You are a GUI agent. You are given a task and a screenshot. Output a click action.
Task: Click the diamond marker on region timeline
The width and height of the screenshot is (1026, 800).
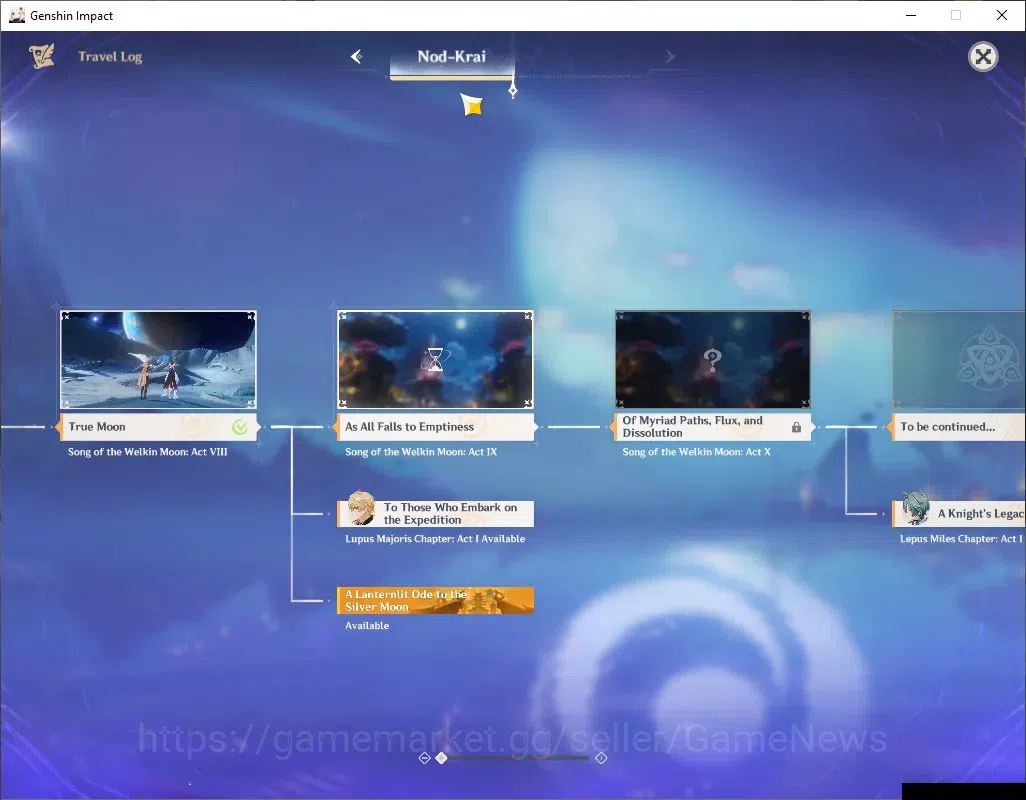point(513,92)
